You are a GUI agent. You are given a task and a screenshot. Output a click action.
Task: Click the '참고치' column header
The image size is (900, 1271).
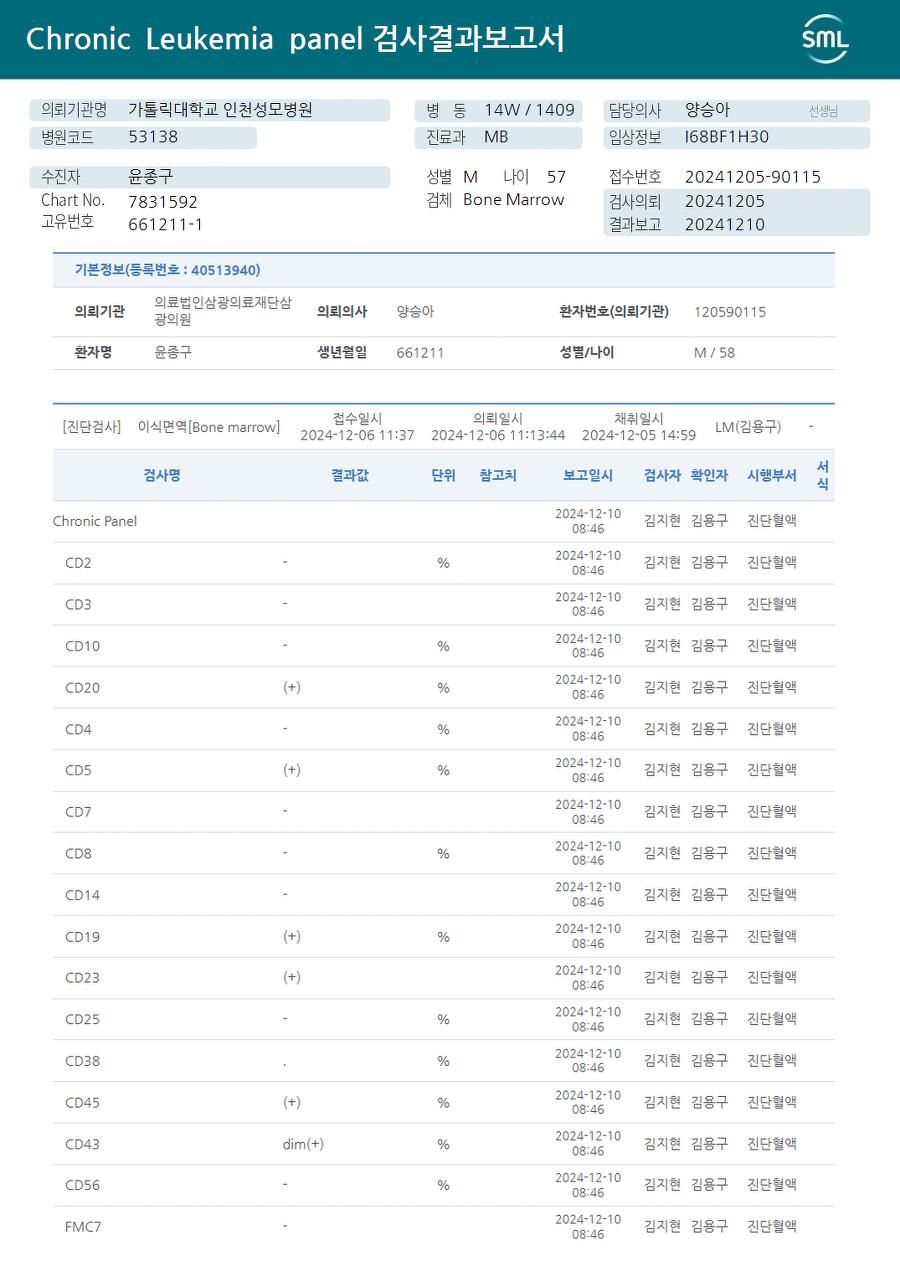(x=498, y=476)
